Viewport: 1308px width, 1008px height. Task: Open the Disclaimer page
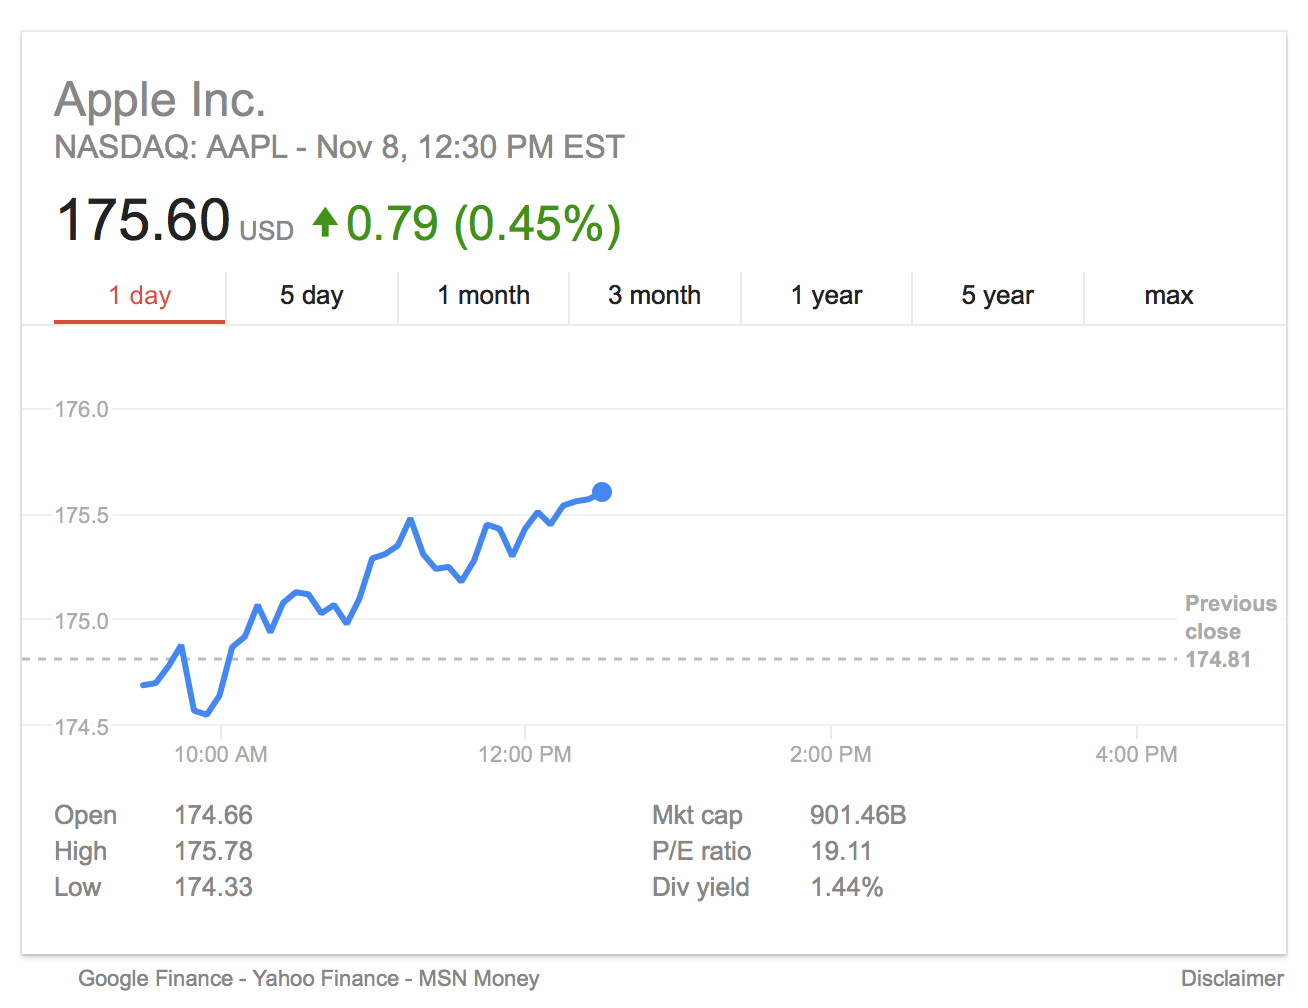1232,978
